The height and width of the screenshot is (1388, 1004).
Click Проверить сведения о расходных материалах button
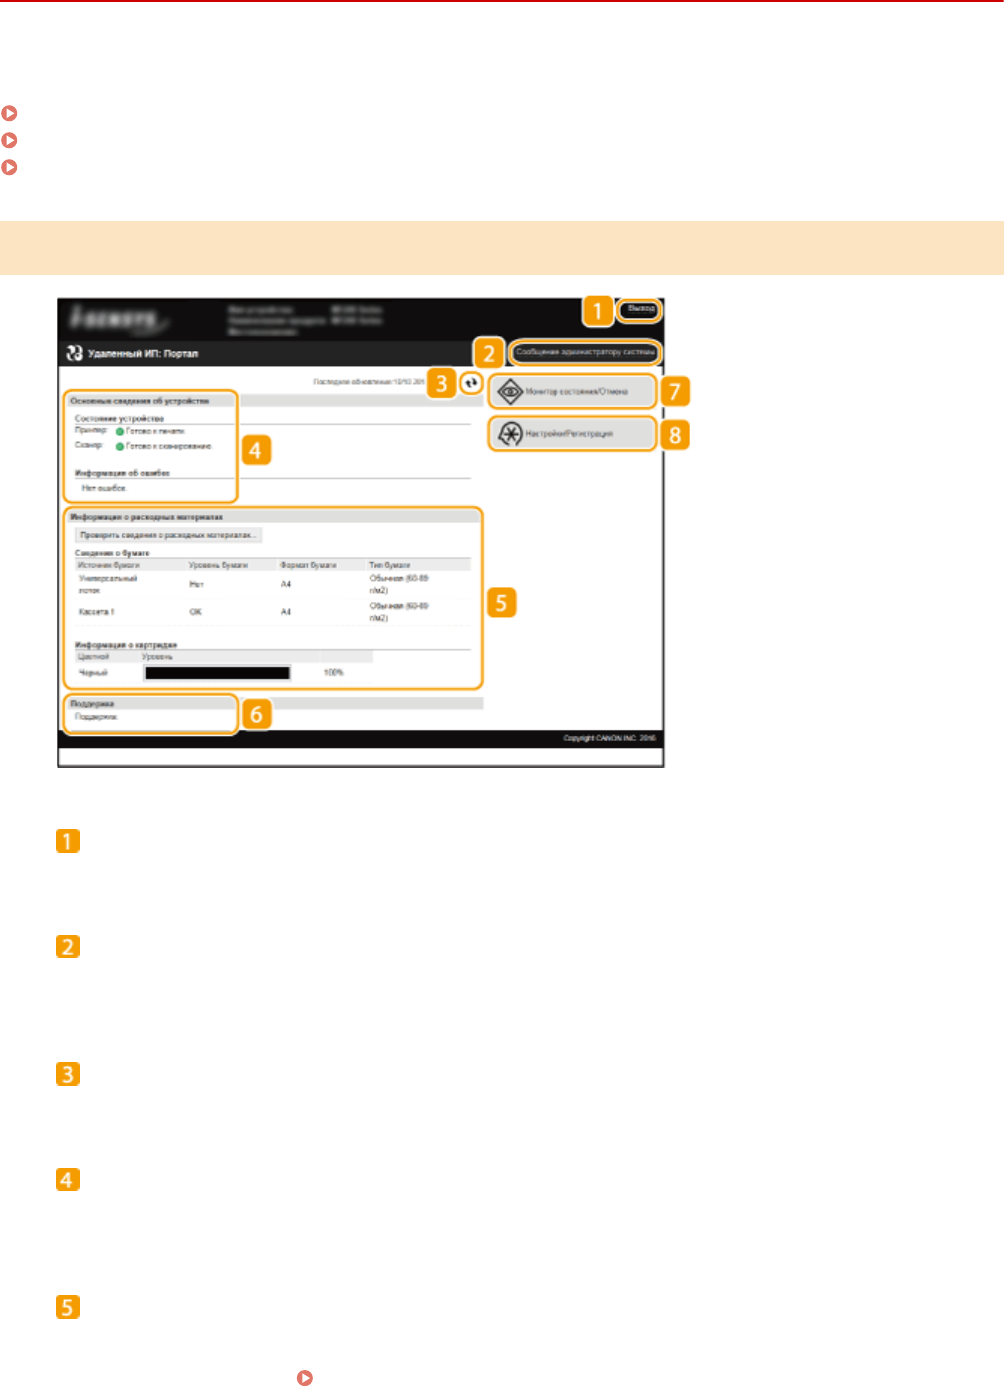point(168,535)
